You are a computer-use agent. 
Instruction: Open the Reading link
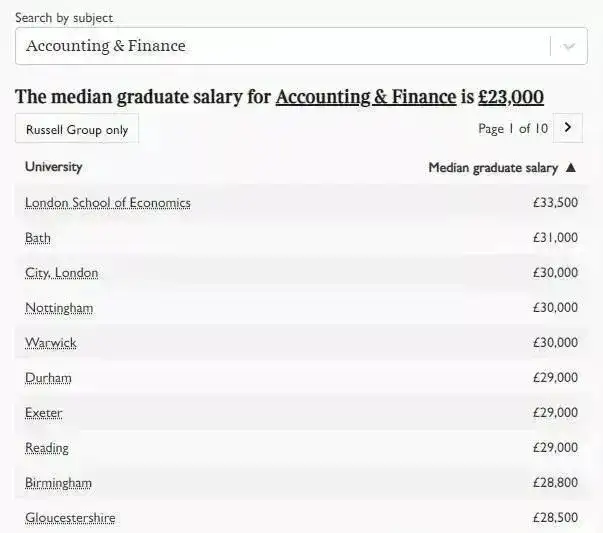pos(47,448)
